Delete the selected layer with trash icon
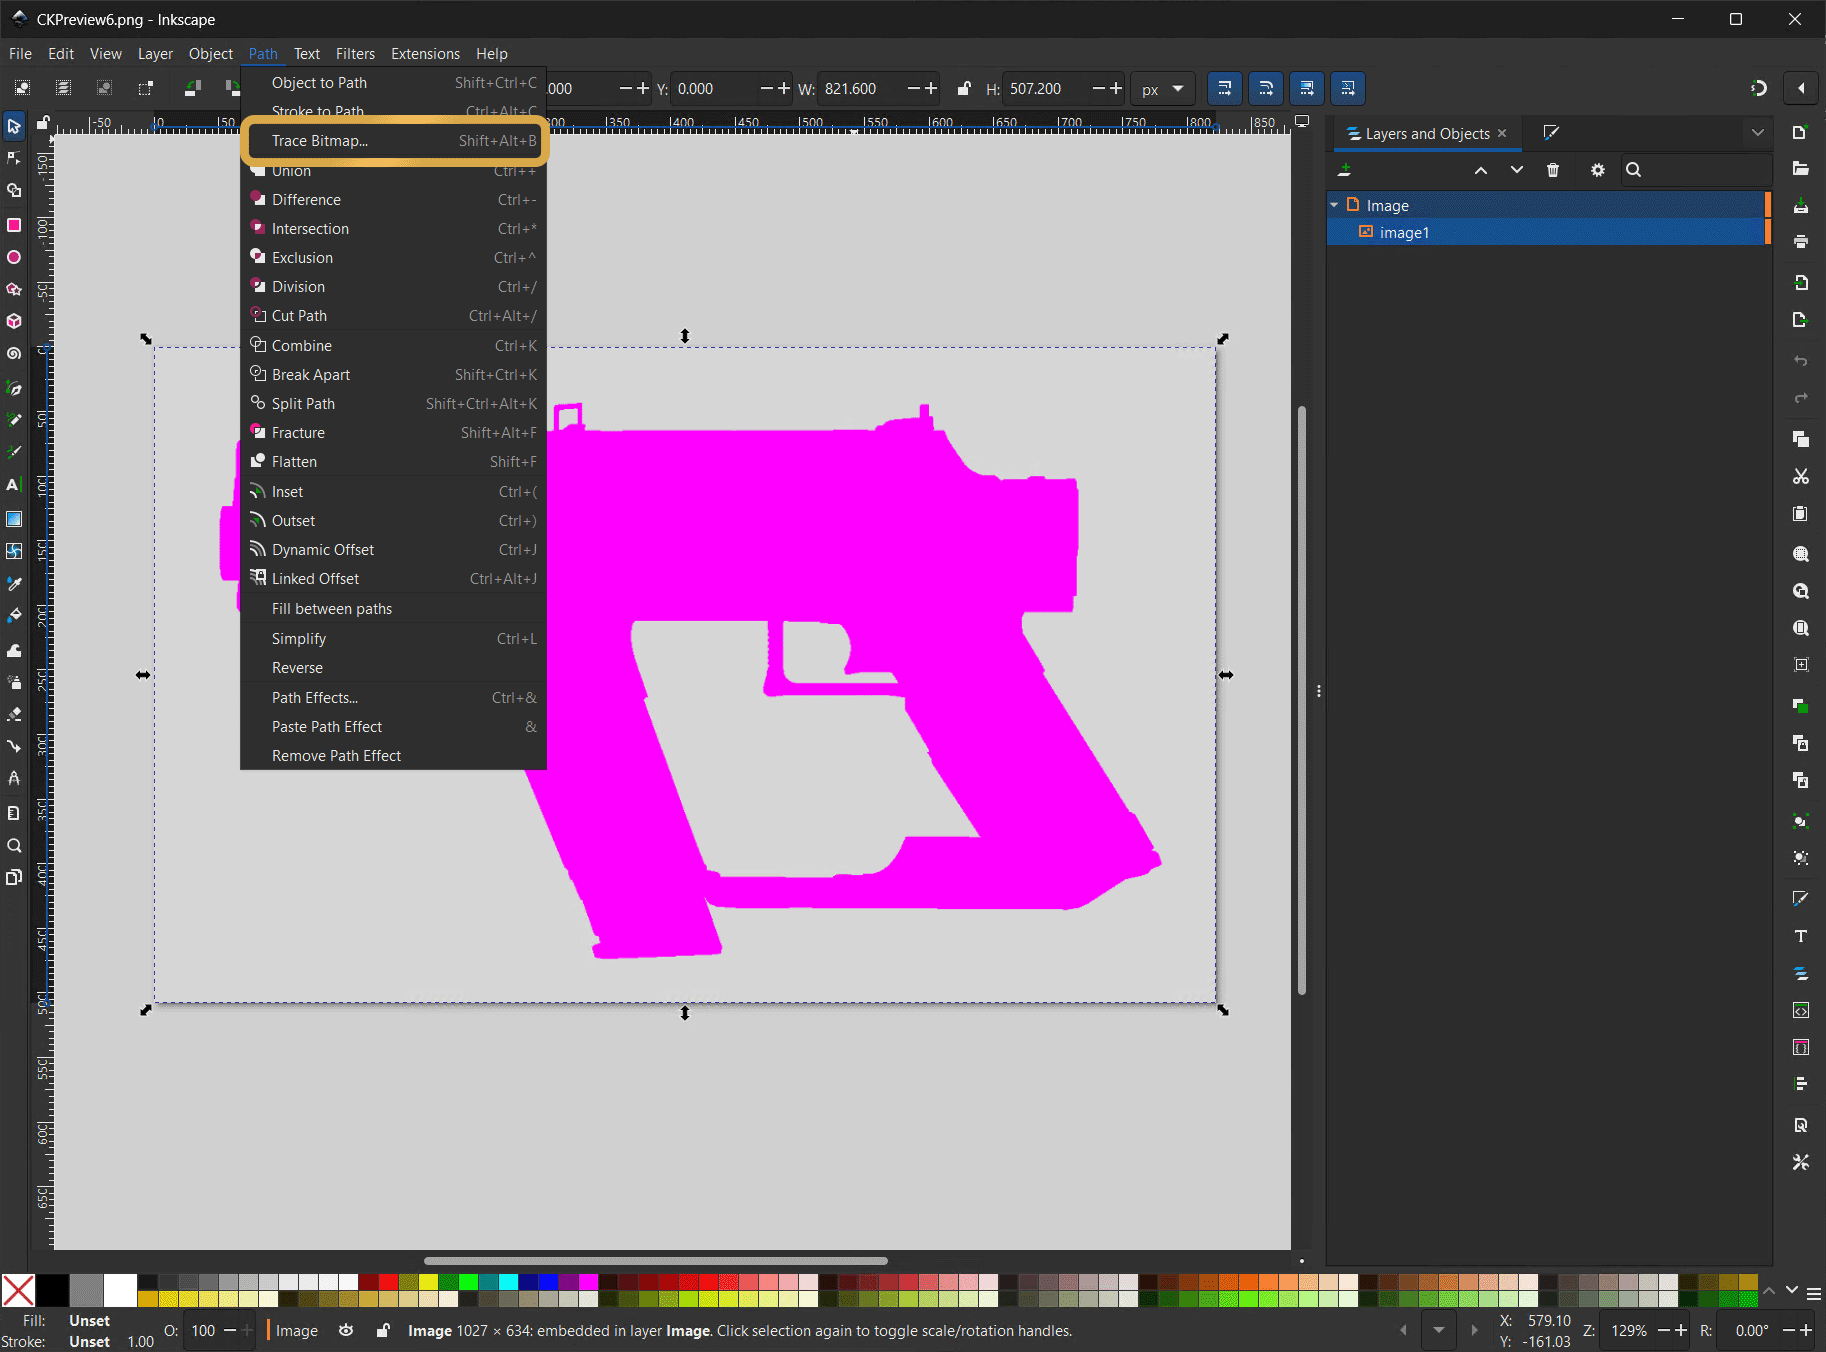 (x=1553, y=170)
